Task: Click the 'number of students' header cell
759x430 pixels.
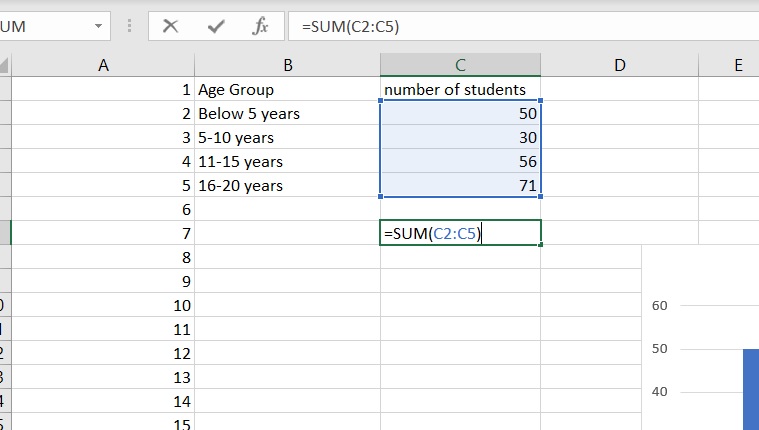Action: click(x=460, y=89)
